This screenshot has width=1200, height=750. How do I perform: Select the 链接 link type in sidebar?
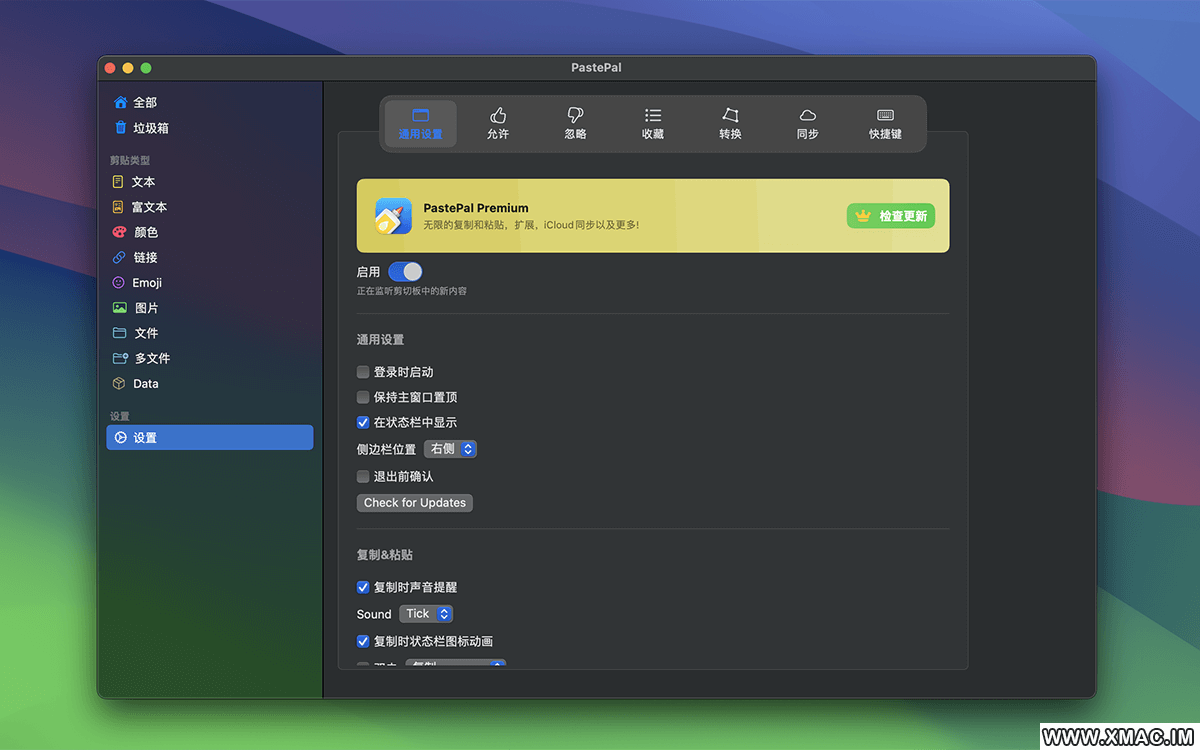[x=145, y=258]
